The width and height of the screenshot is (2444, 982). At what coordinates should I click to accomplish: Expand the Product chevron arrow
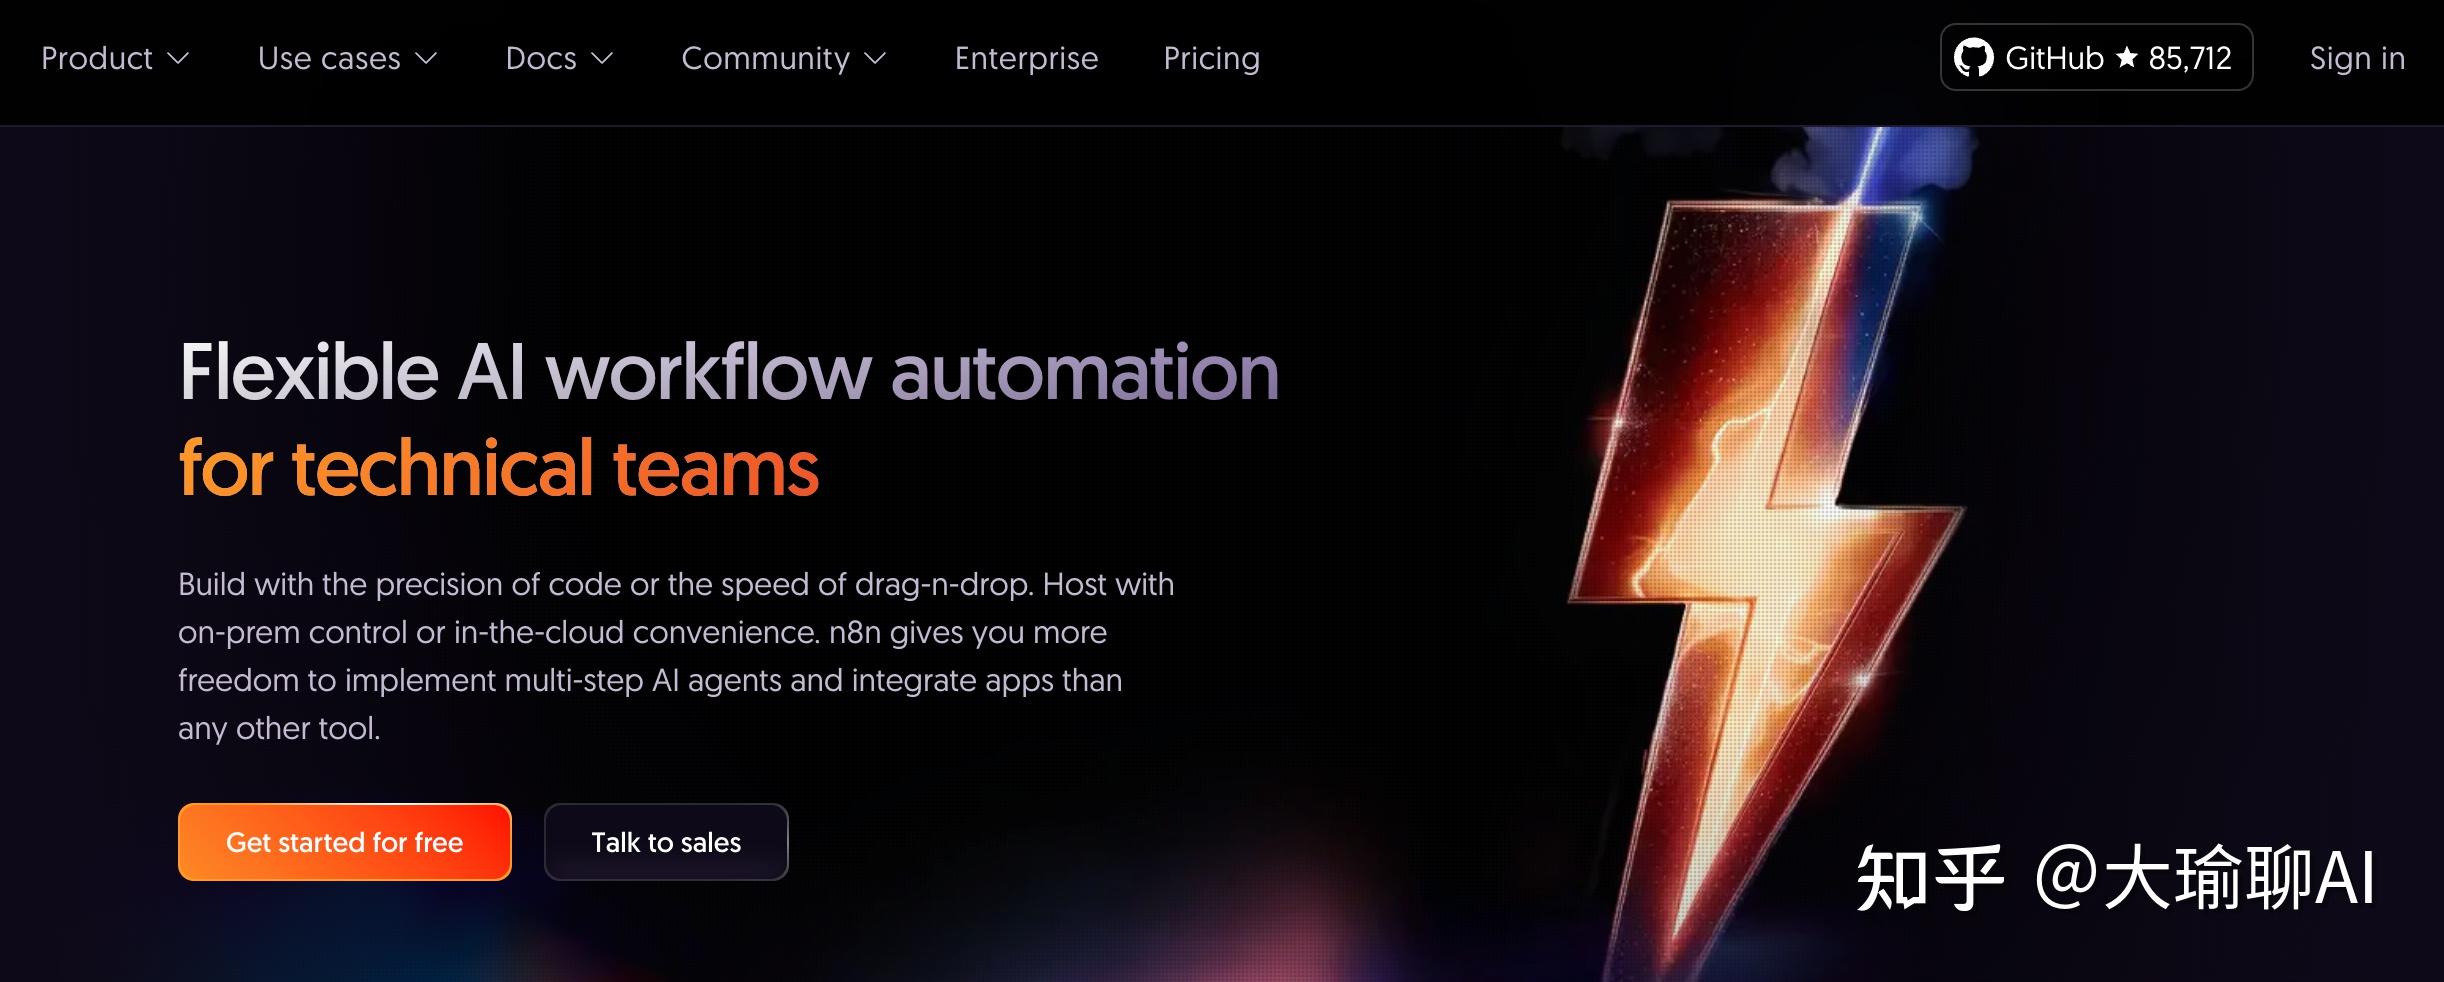pos(178,59)
